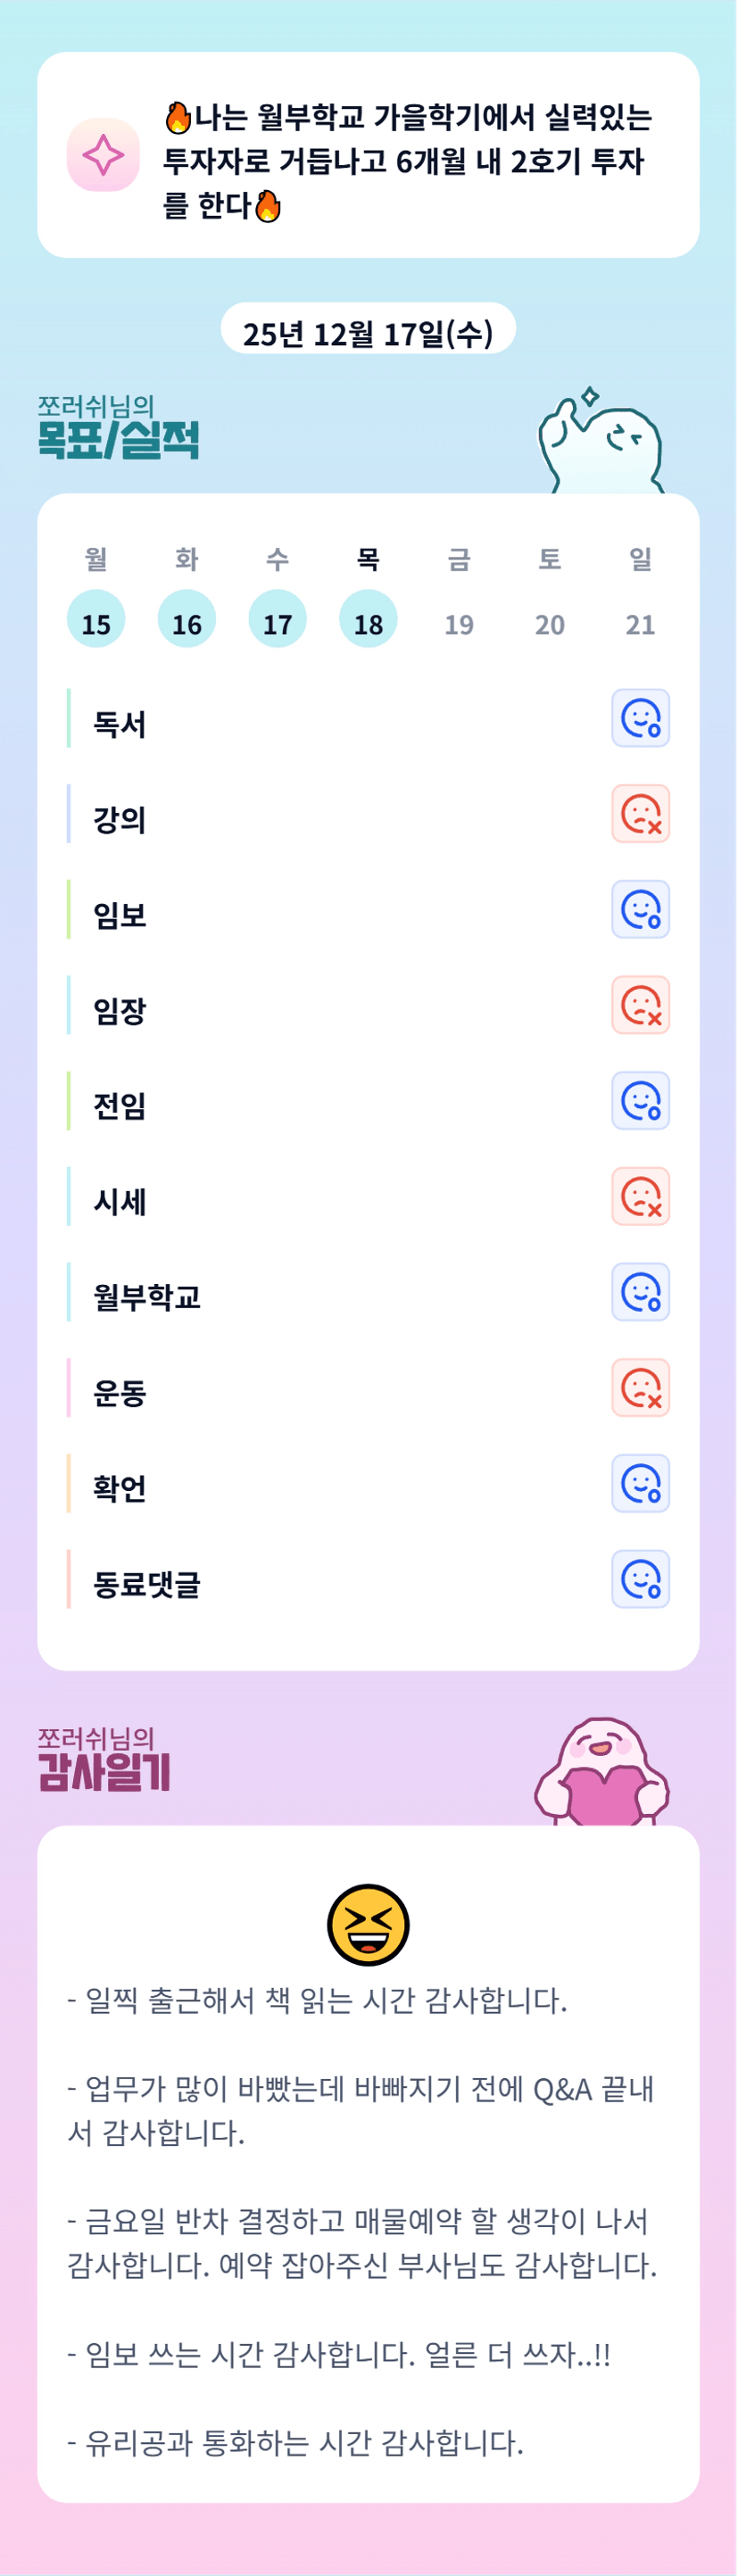
Task: Click the 동료댓글 status button
Action: coord(640,1579)
